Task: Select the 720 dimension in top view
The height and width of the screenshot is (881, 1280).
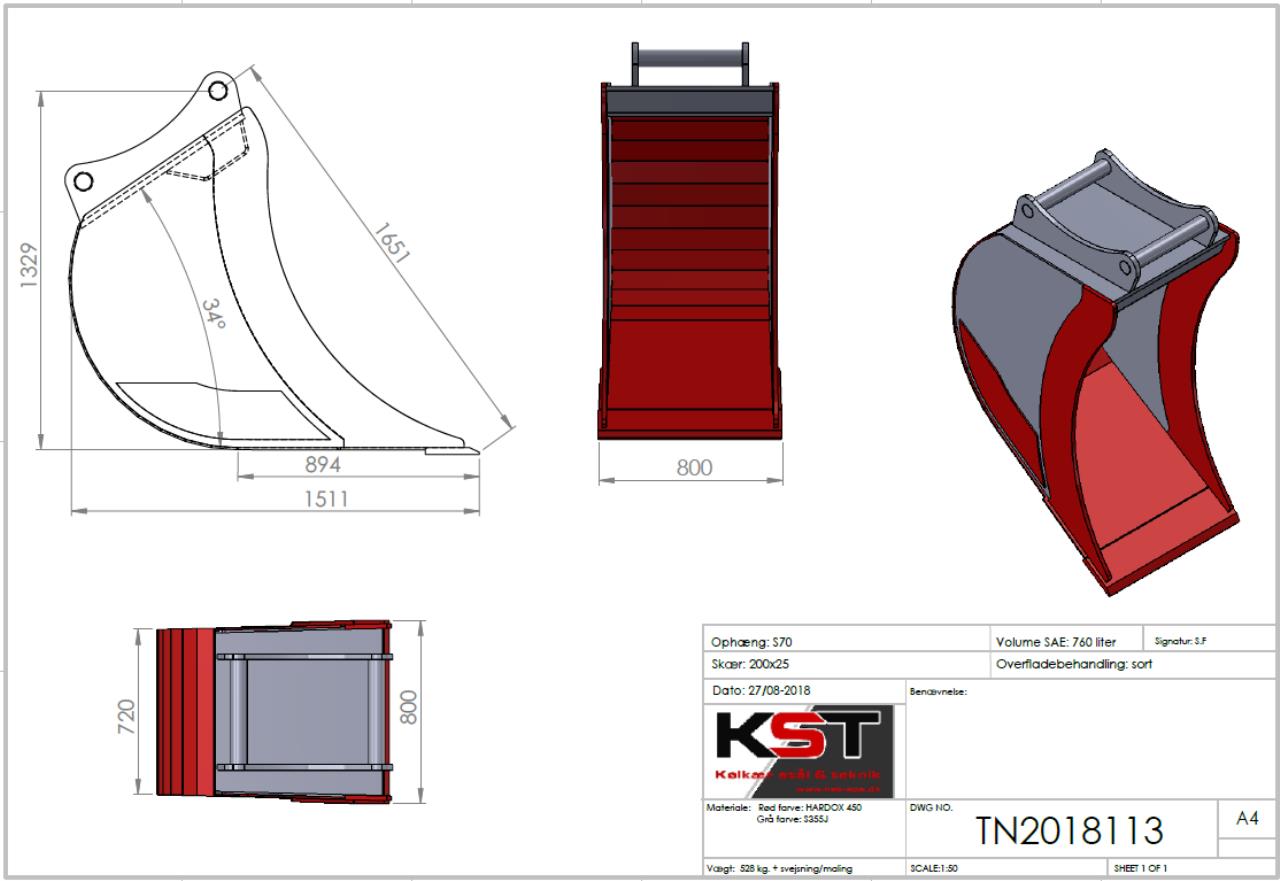Action: [127, 715]
